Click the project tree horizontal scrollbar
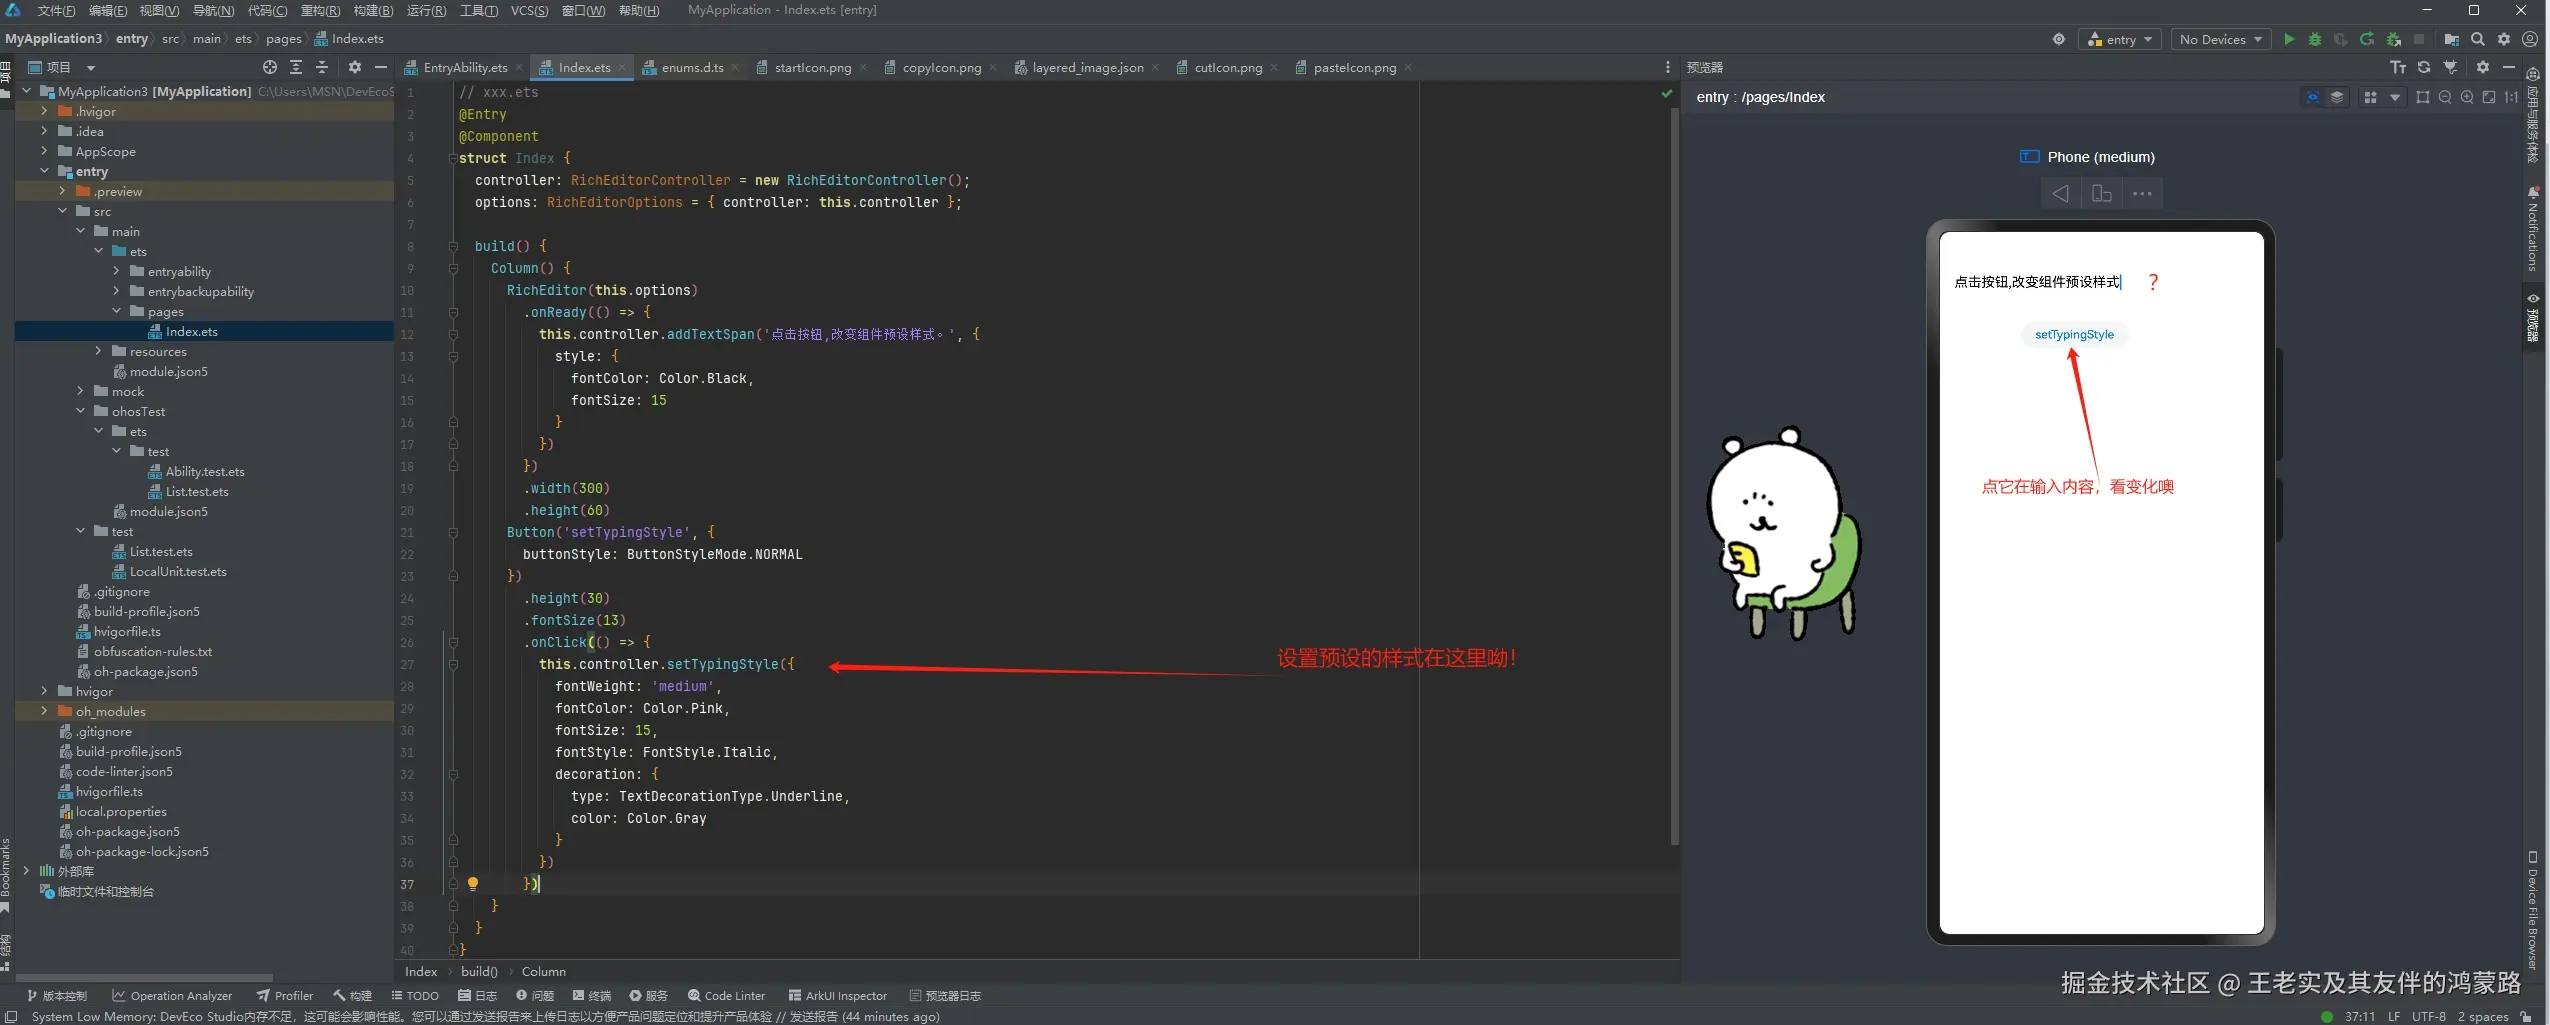This screenshot has width=2550, height=1025. [x=144, y=978]
